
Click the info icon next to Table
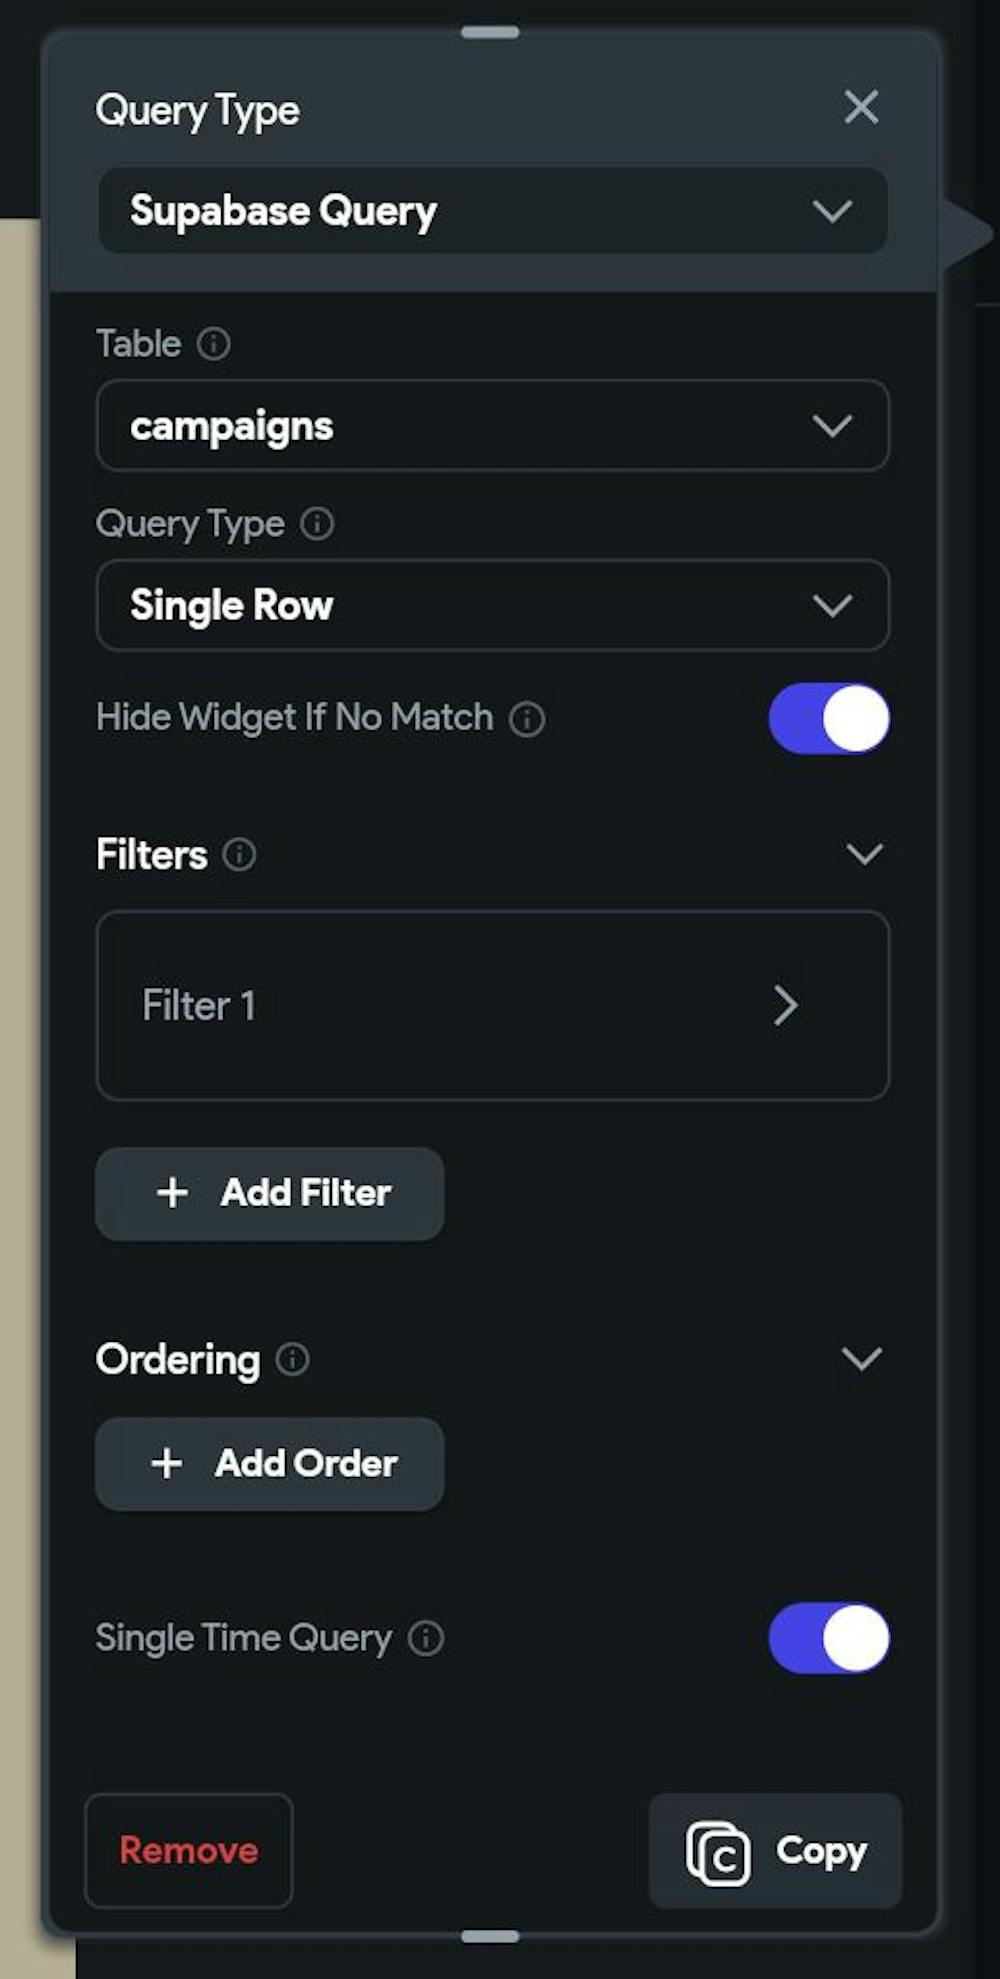click(213, 344)
